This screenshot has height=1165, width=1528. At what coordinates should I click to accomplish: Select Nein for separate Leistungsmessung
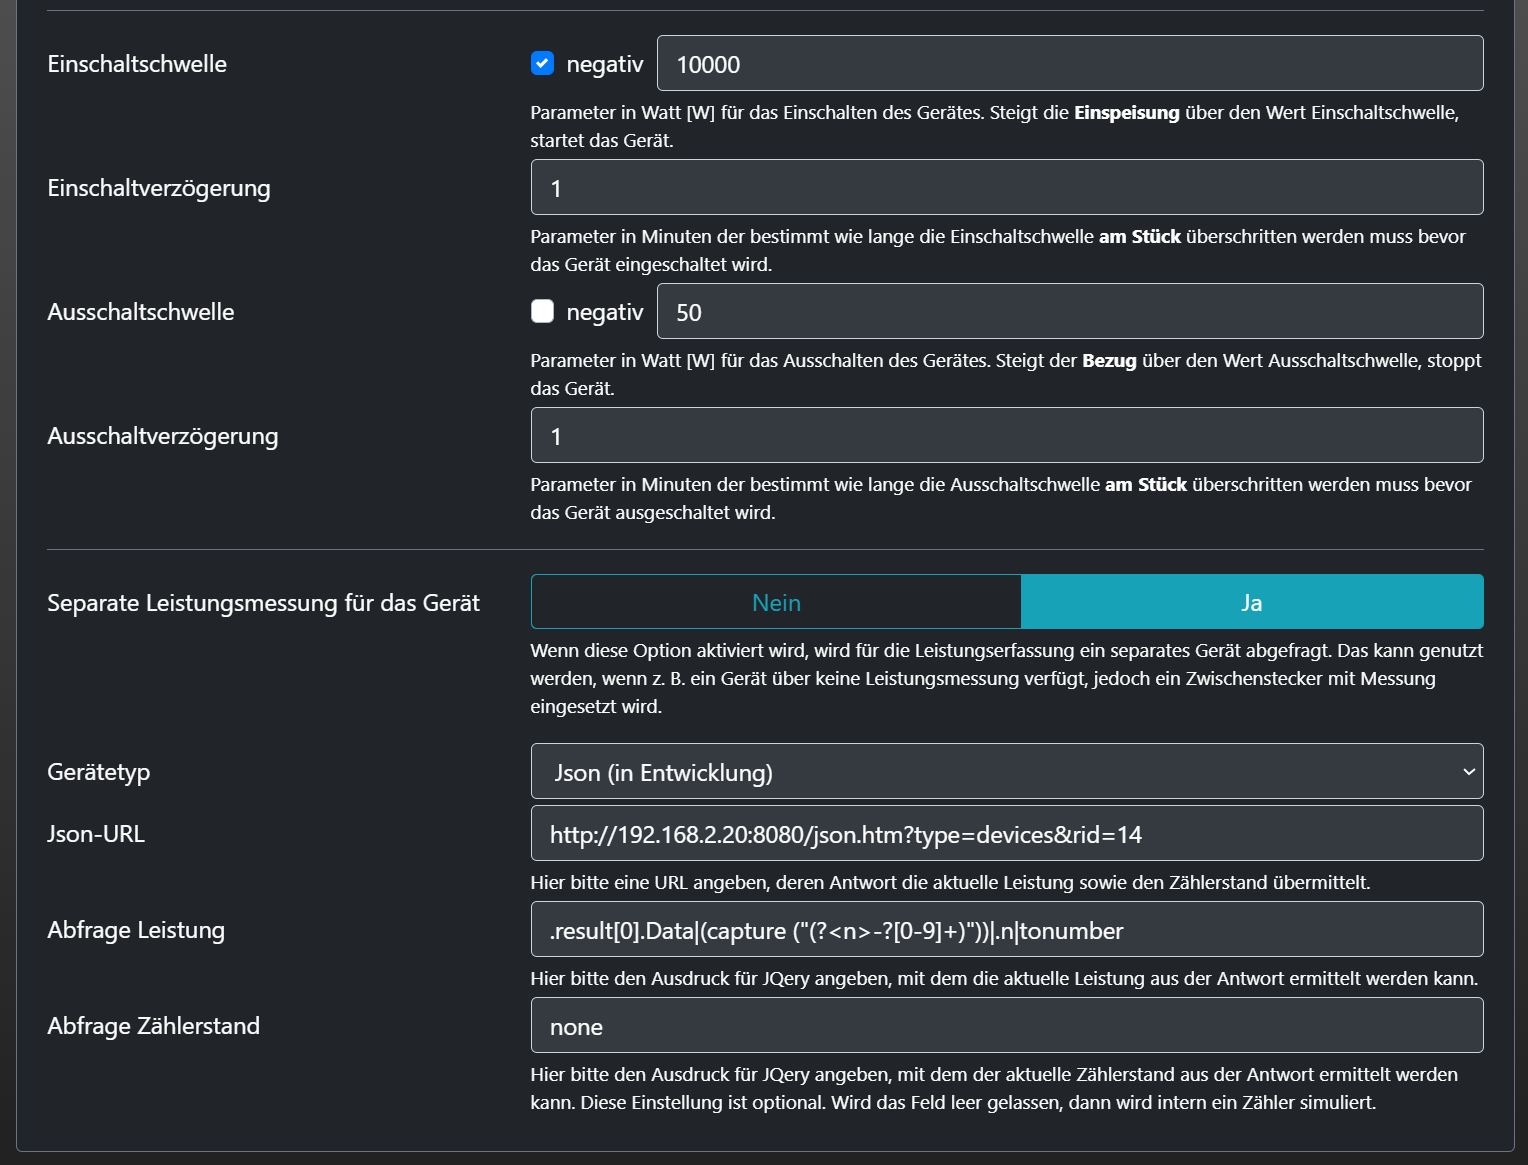click(776, 603)
